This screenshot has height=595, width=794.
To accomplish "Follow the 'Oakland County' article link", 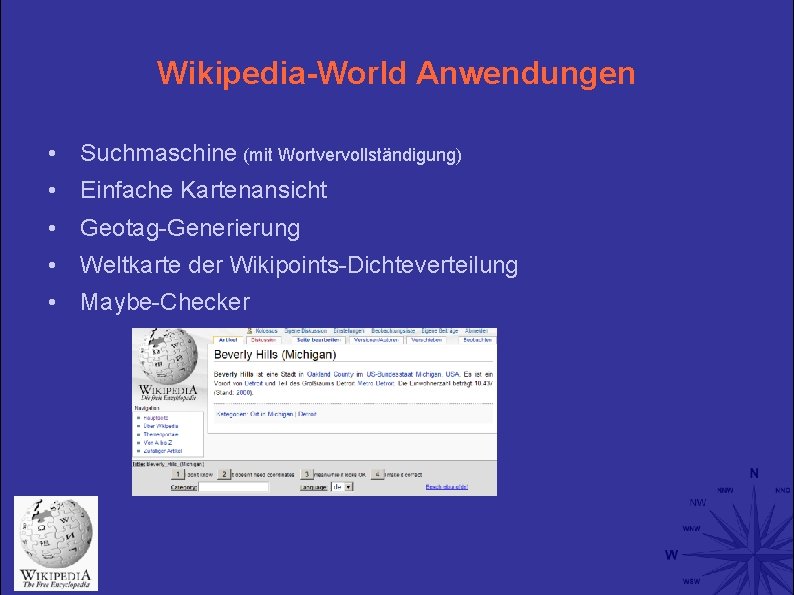I will coord(330,374).
